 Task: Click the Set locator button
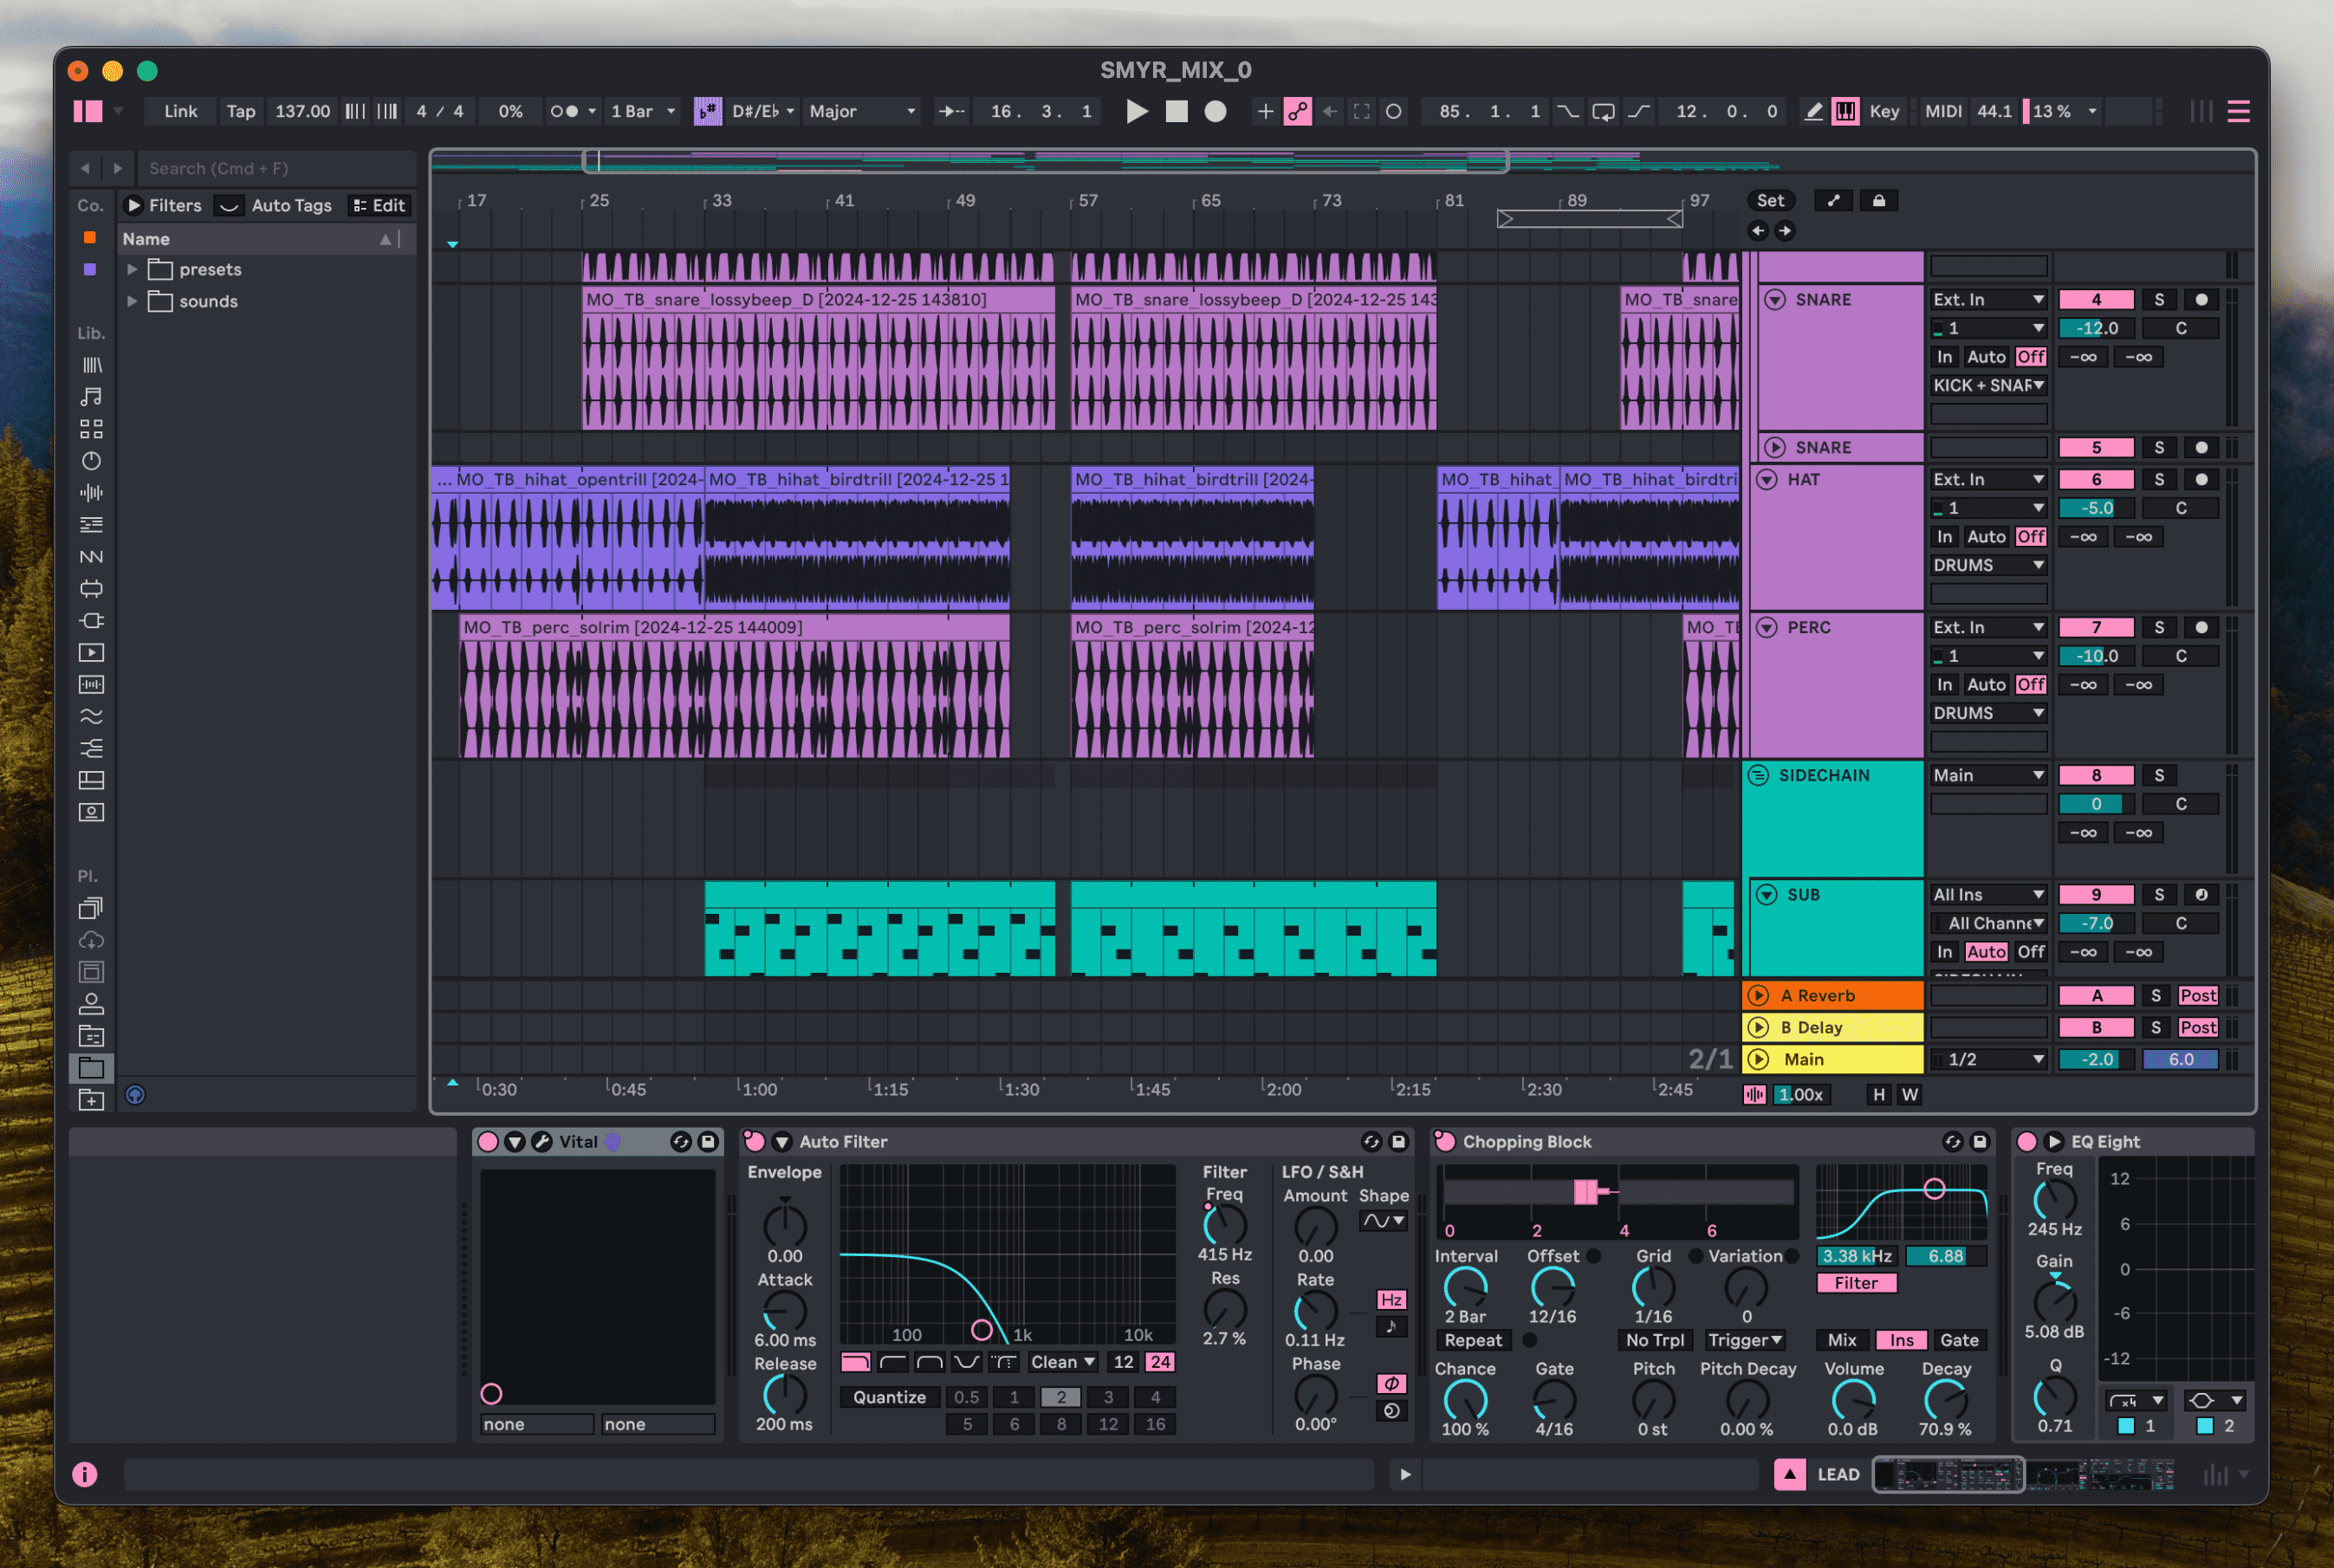pos(1770,200)
